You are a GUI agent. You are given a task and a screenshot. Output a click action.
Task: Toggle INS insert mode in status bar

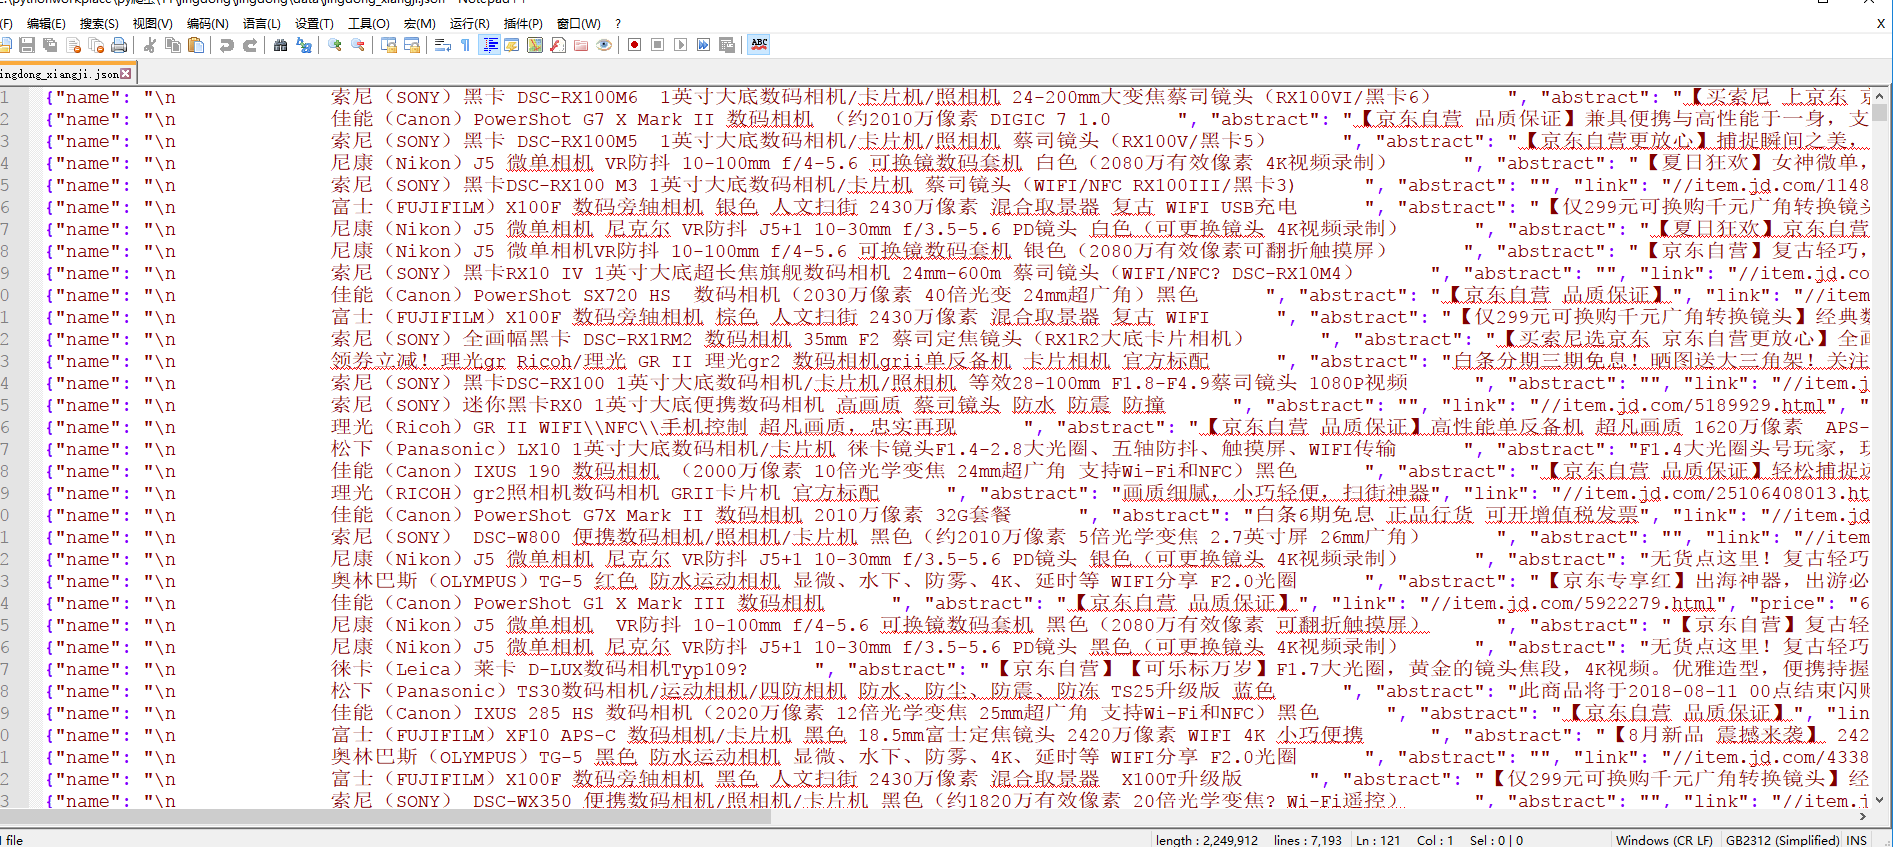pos(1856,840)
